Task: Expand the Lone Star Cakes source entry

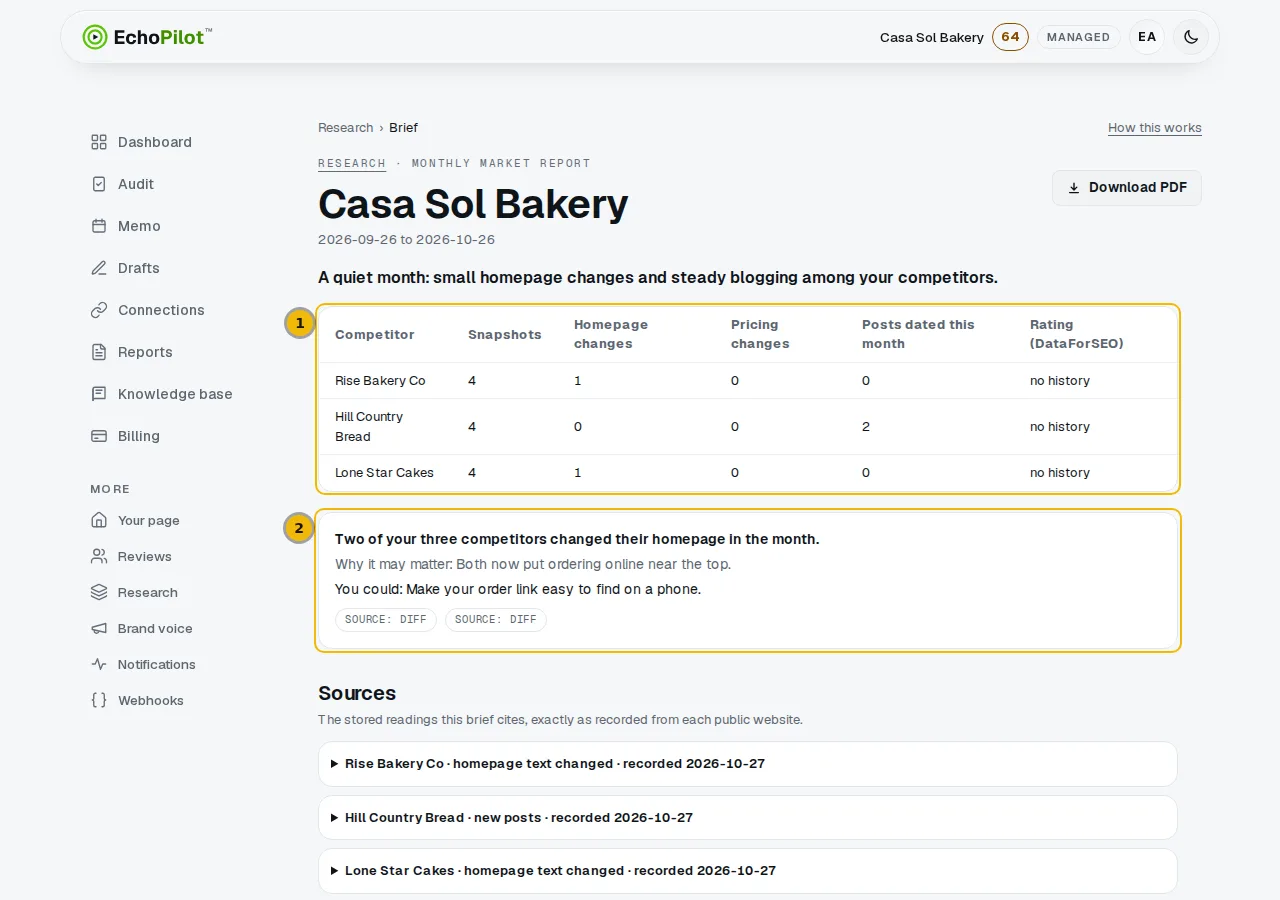Action: point(748,871)
